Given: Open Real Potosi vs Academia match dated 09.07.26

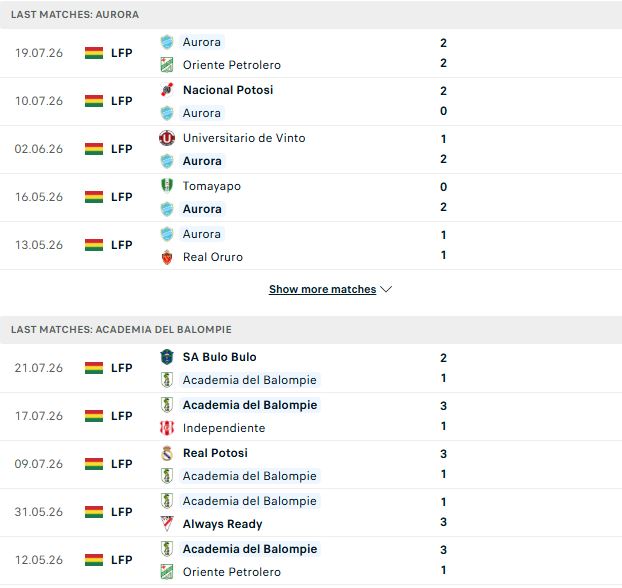Looking at the screenshot, I should click(x=311, y=464).
